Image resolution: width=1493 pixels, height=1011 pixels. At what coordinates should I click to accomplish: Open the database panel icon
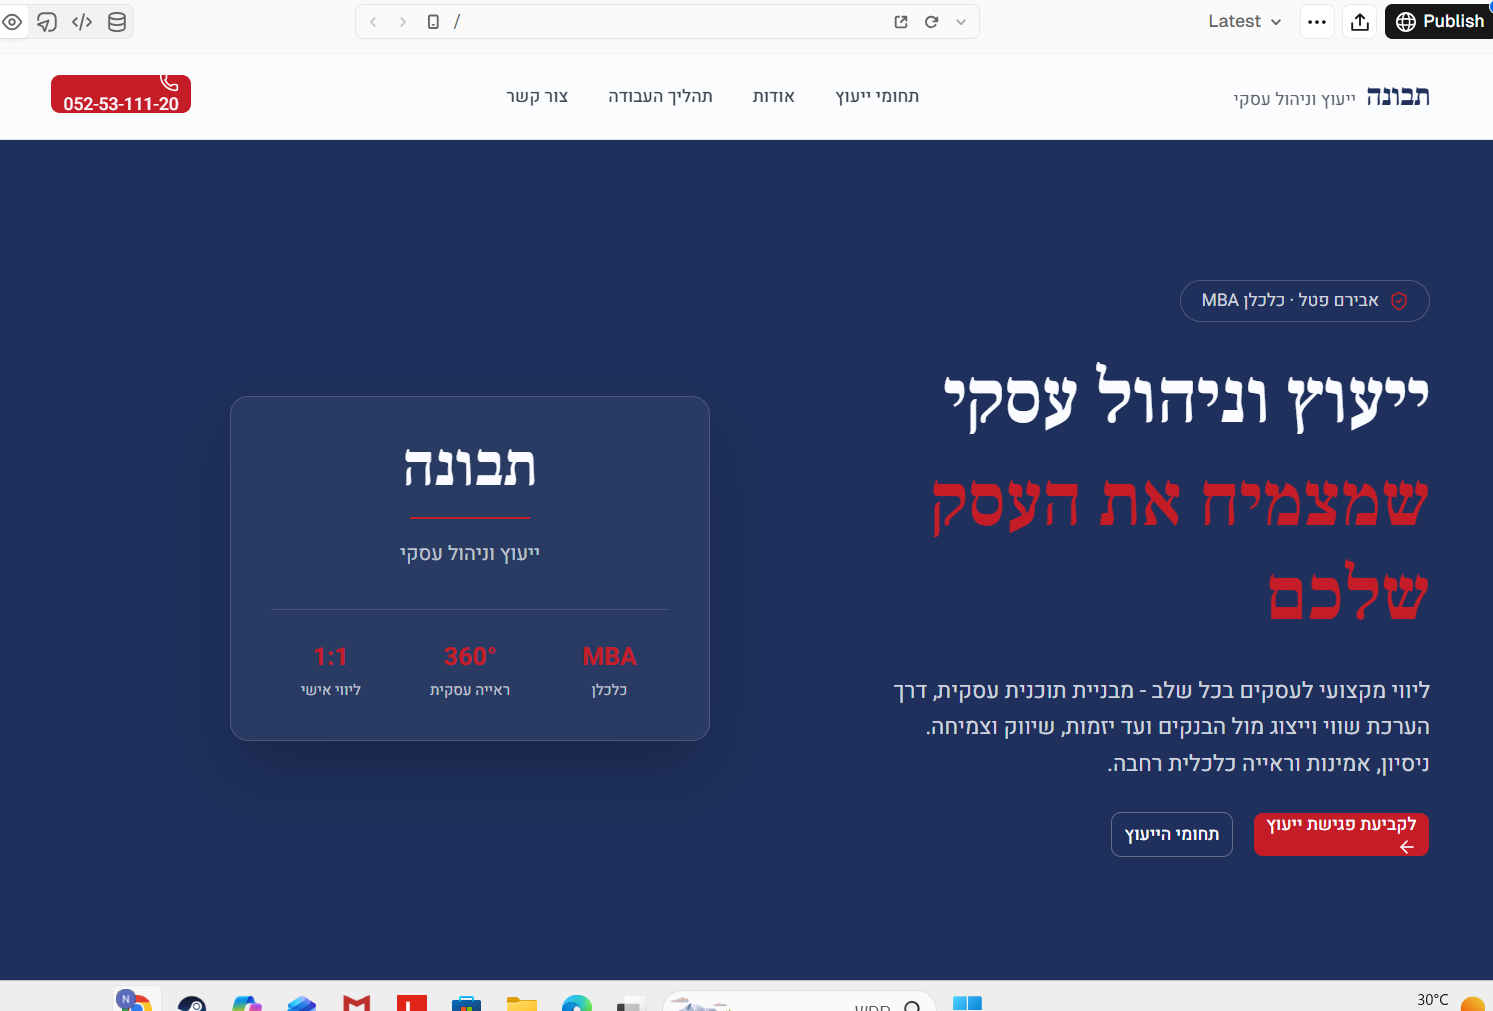pyautogui.click(x=117, y=22)
